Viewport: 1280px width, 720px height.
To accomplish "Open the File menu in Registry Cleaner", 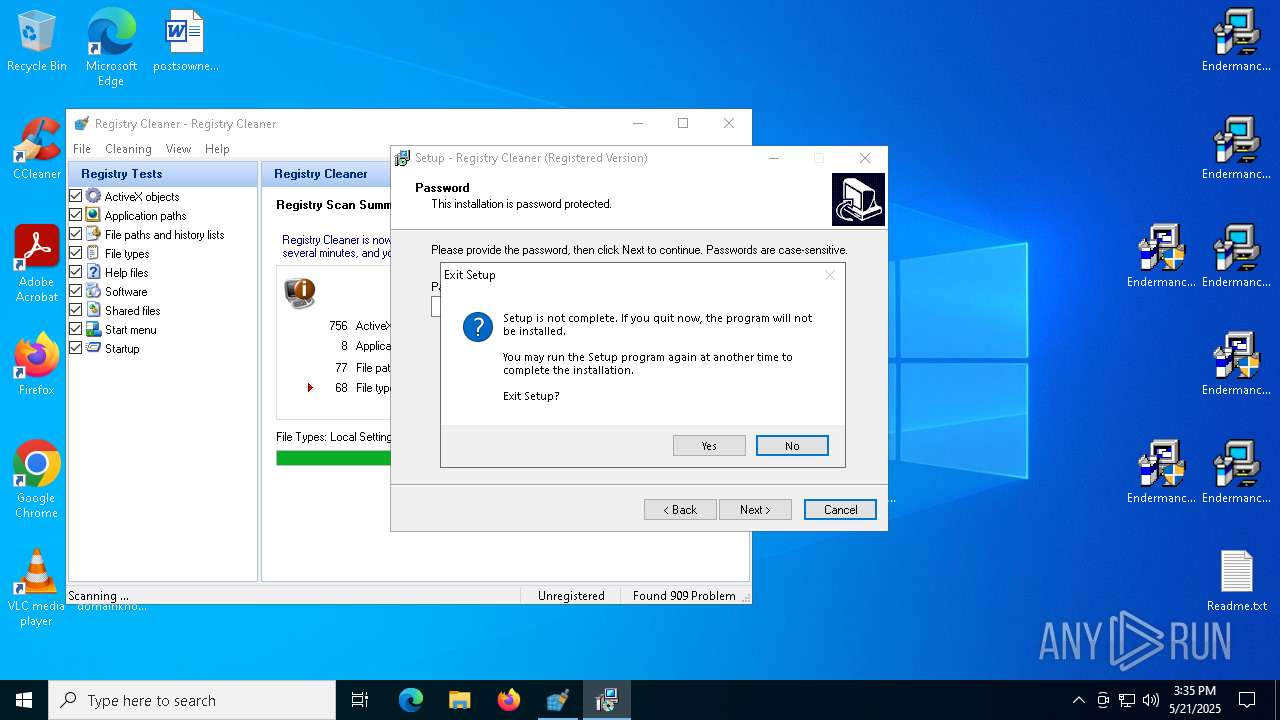I will [82, 149].
